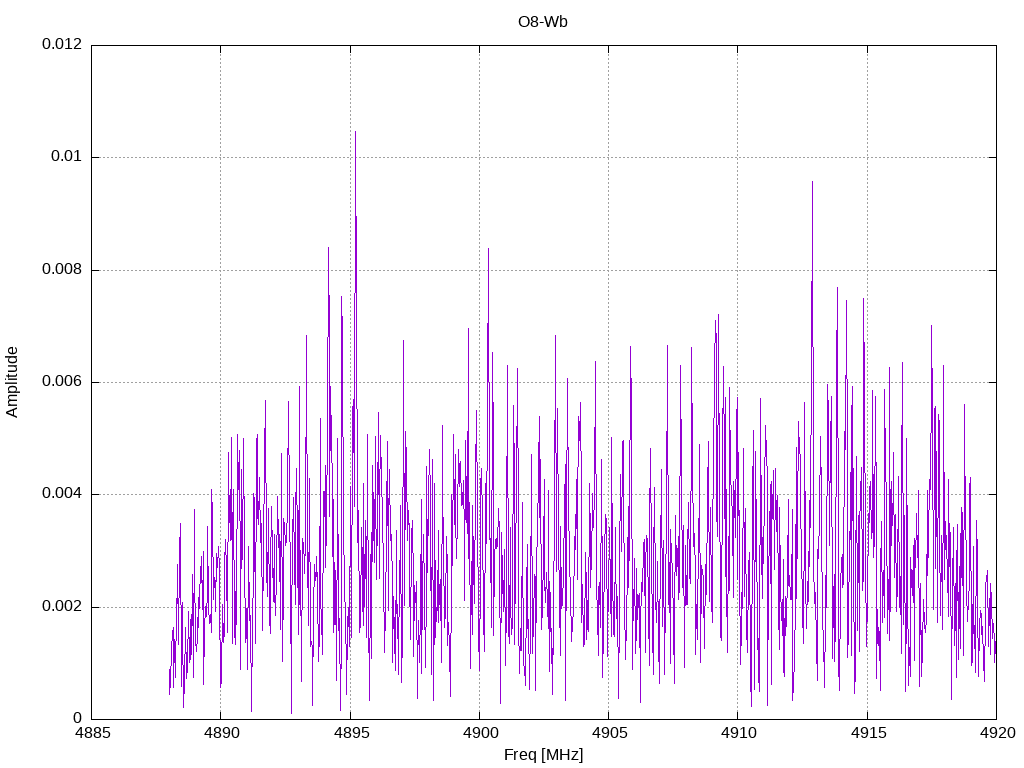Click the x-axis tick label '4900'
The height and width of the screenshot is (768, 1024).
click(480, 733)
